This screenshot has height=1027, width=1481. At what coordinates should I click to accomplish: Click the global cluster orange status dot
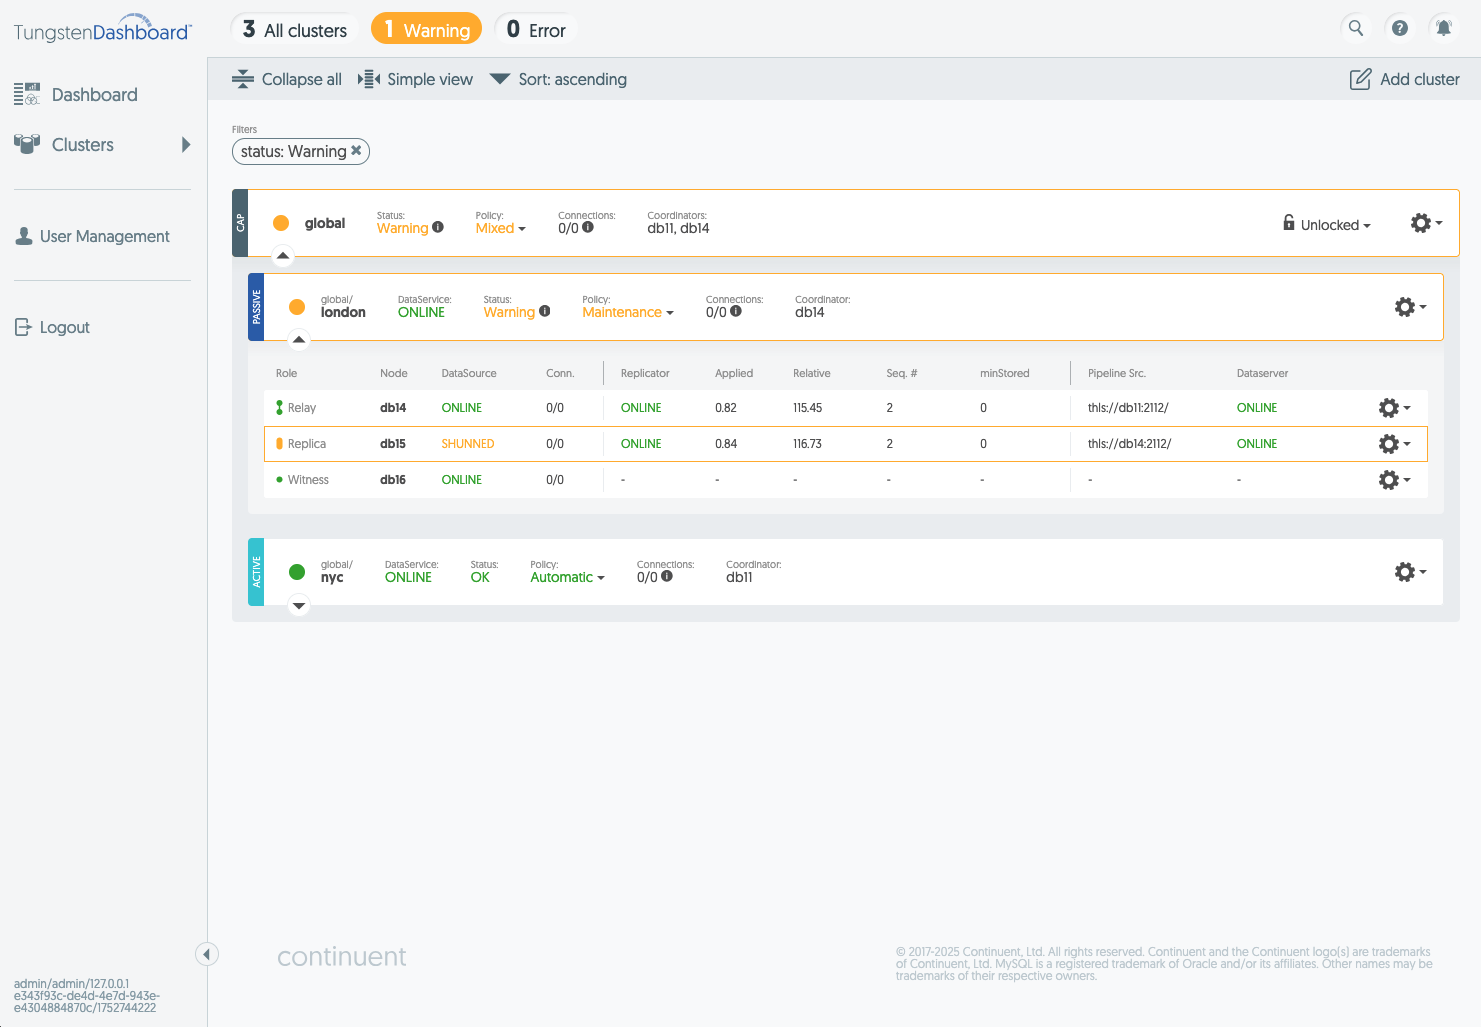pos(281,223)
